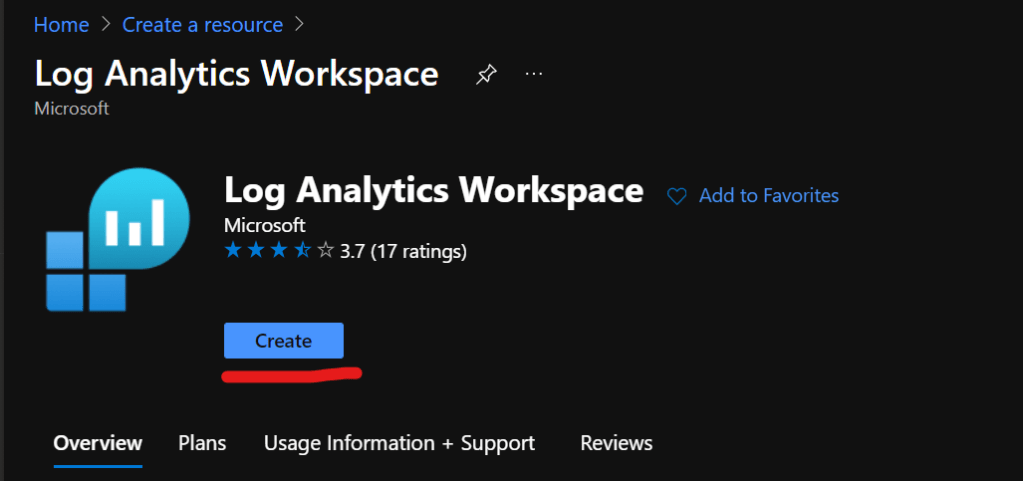Pin Log Analytics Workspace to dashboard
1023x481 pixels.
(485, 75)
